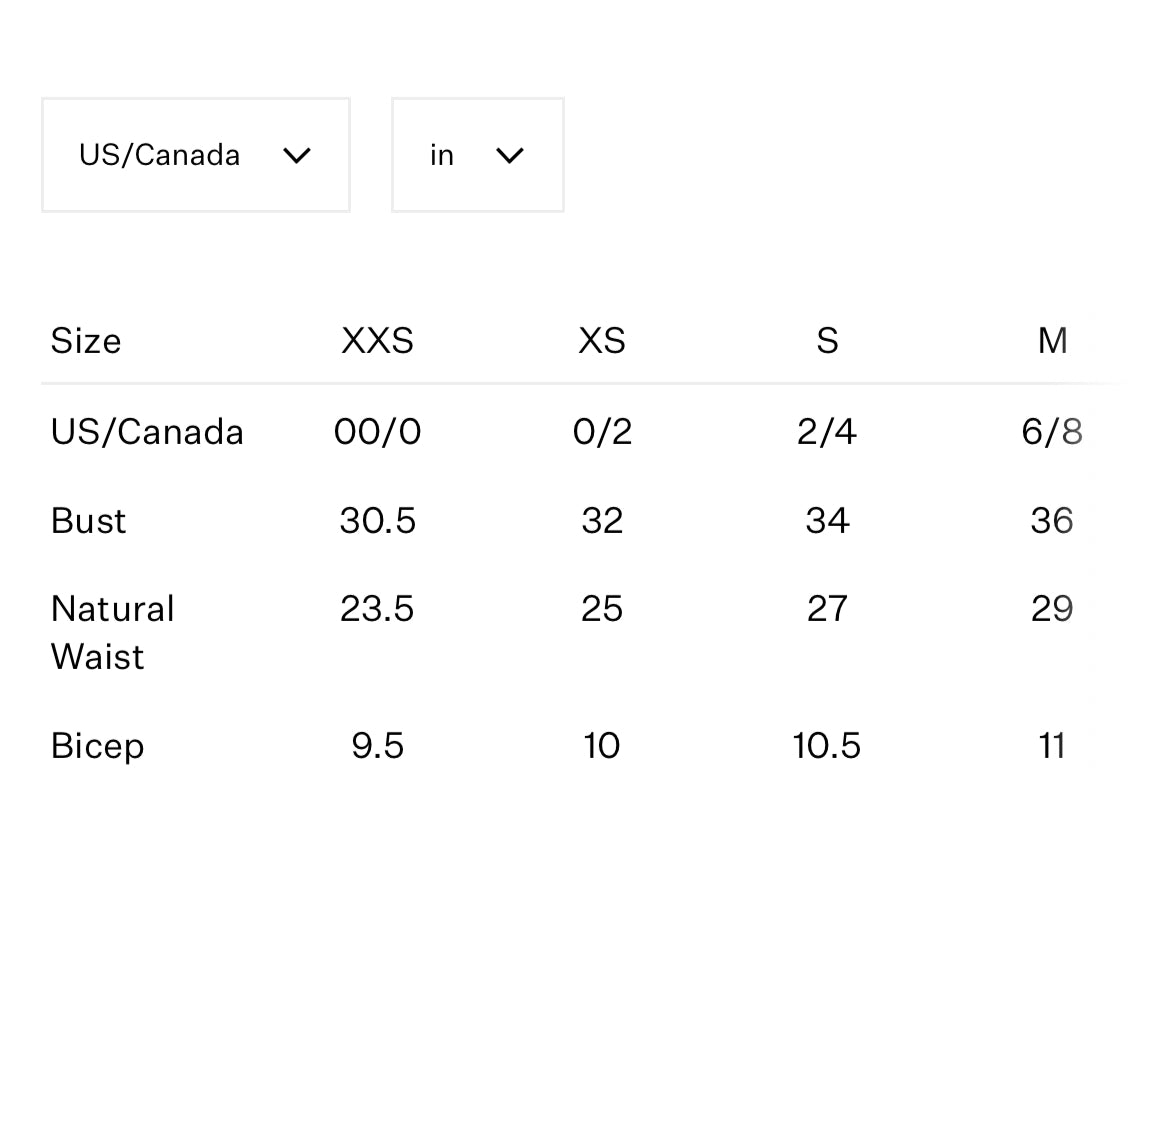The height and width of the screenshot is (1127, 1170).
Task: Select the 6/8 US/Canada size value
Action: (1052, 432)
